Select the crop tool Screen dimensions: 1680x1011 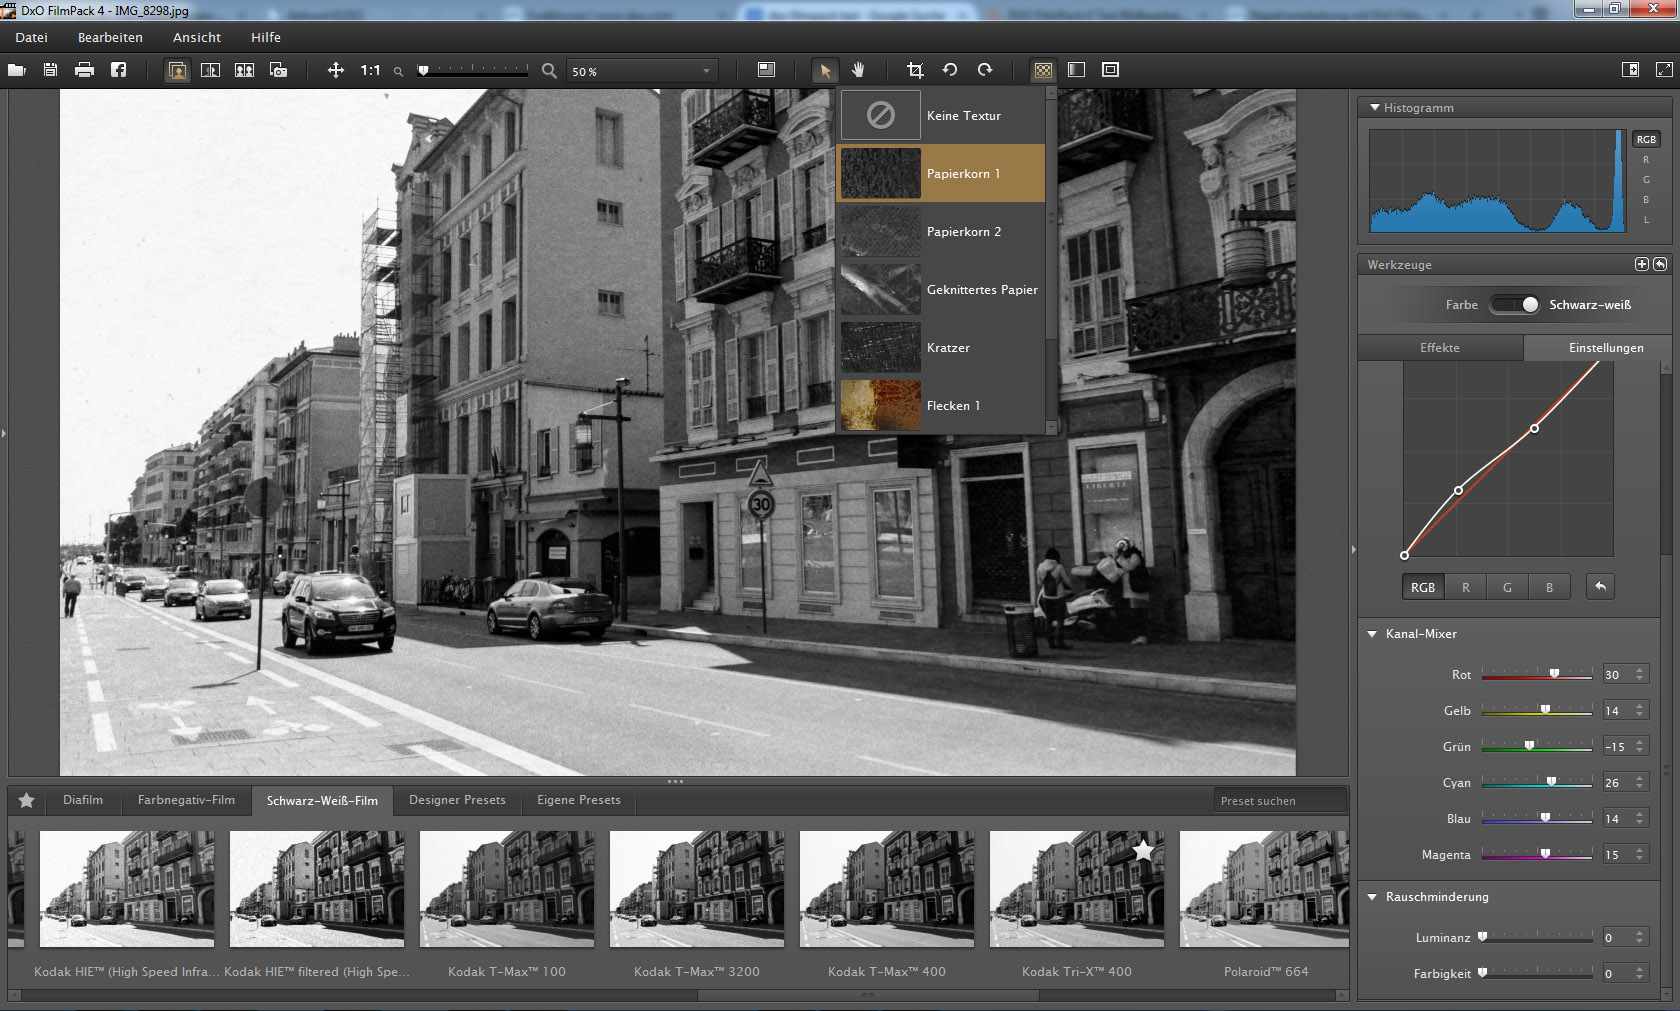click(914, 70)
